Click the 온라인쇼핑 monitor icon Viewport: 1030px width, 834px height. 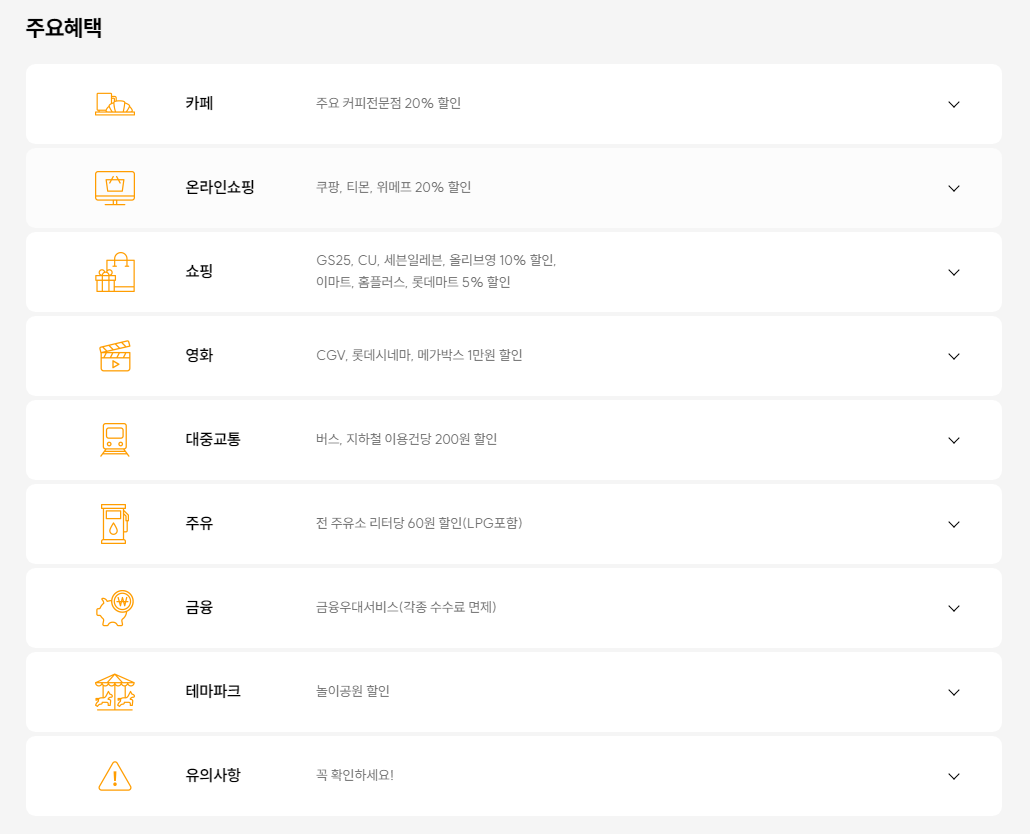click(x=114, y=188)
